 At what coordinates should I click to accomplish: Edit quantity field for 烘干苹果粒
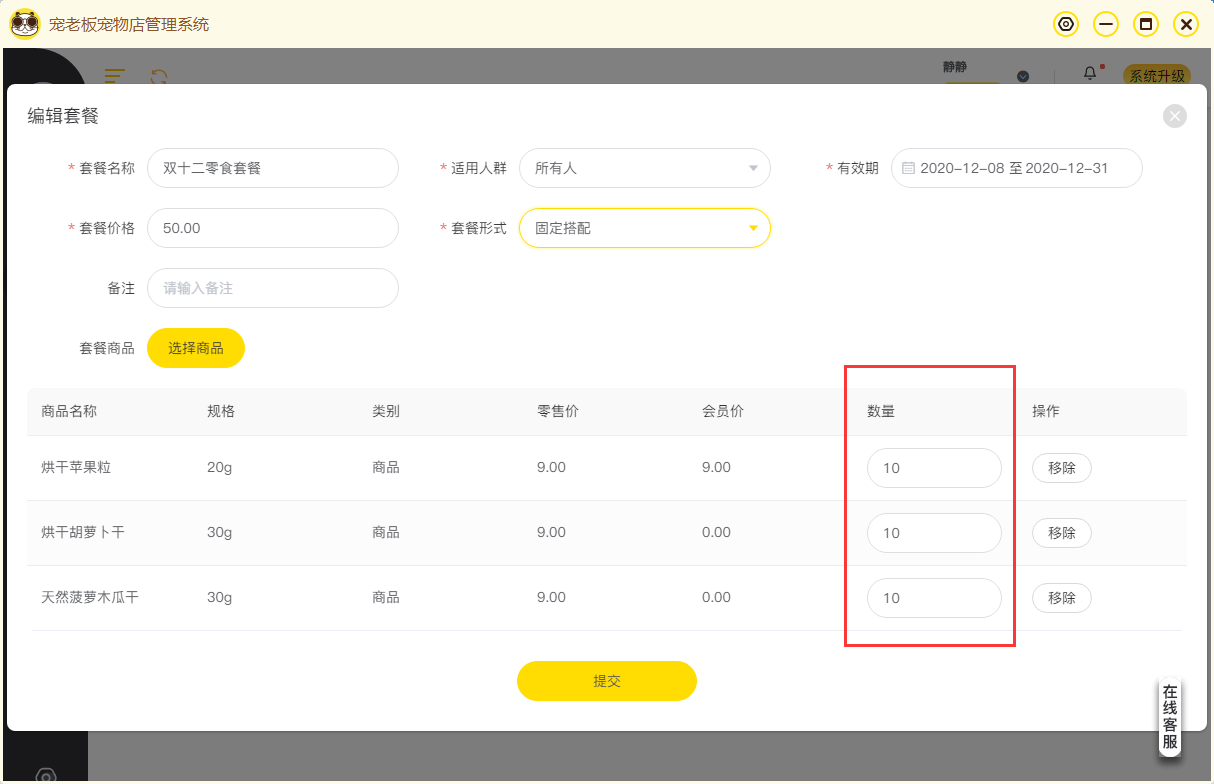[934, 468]
